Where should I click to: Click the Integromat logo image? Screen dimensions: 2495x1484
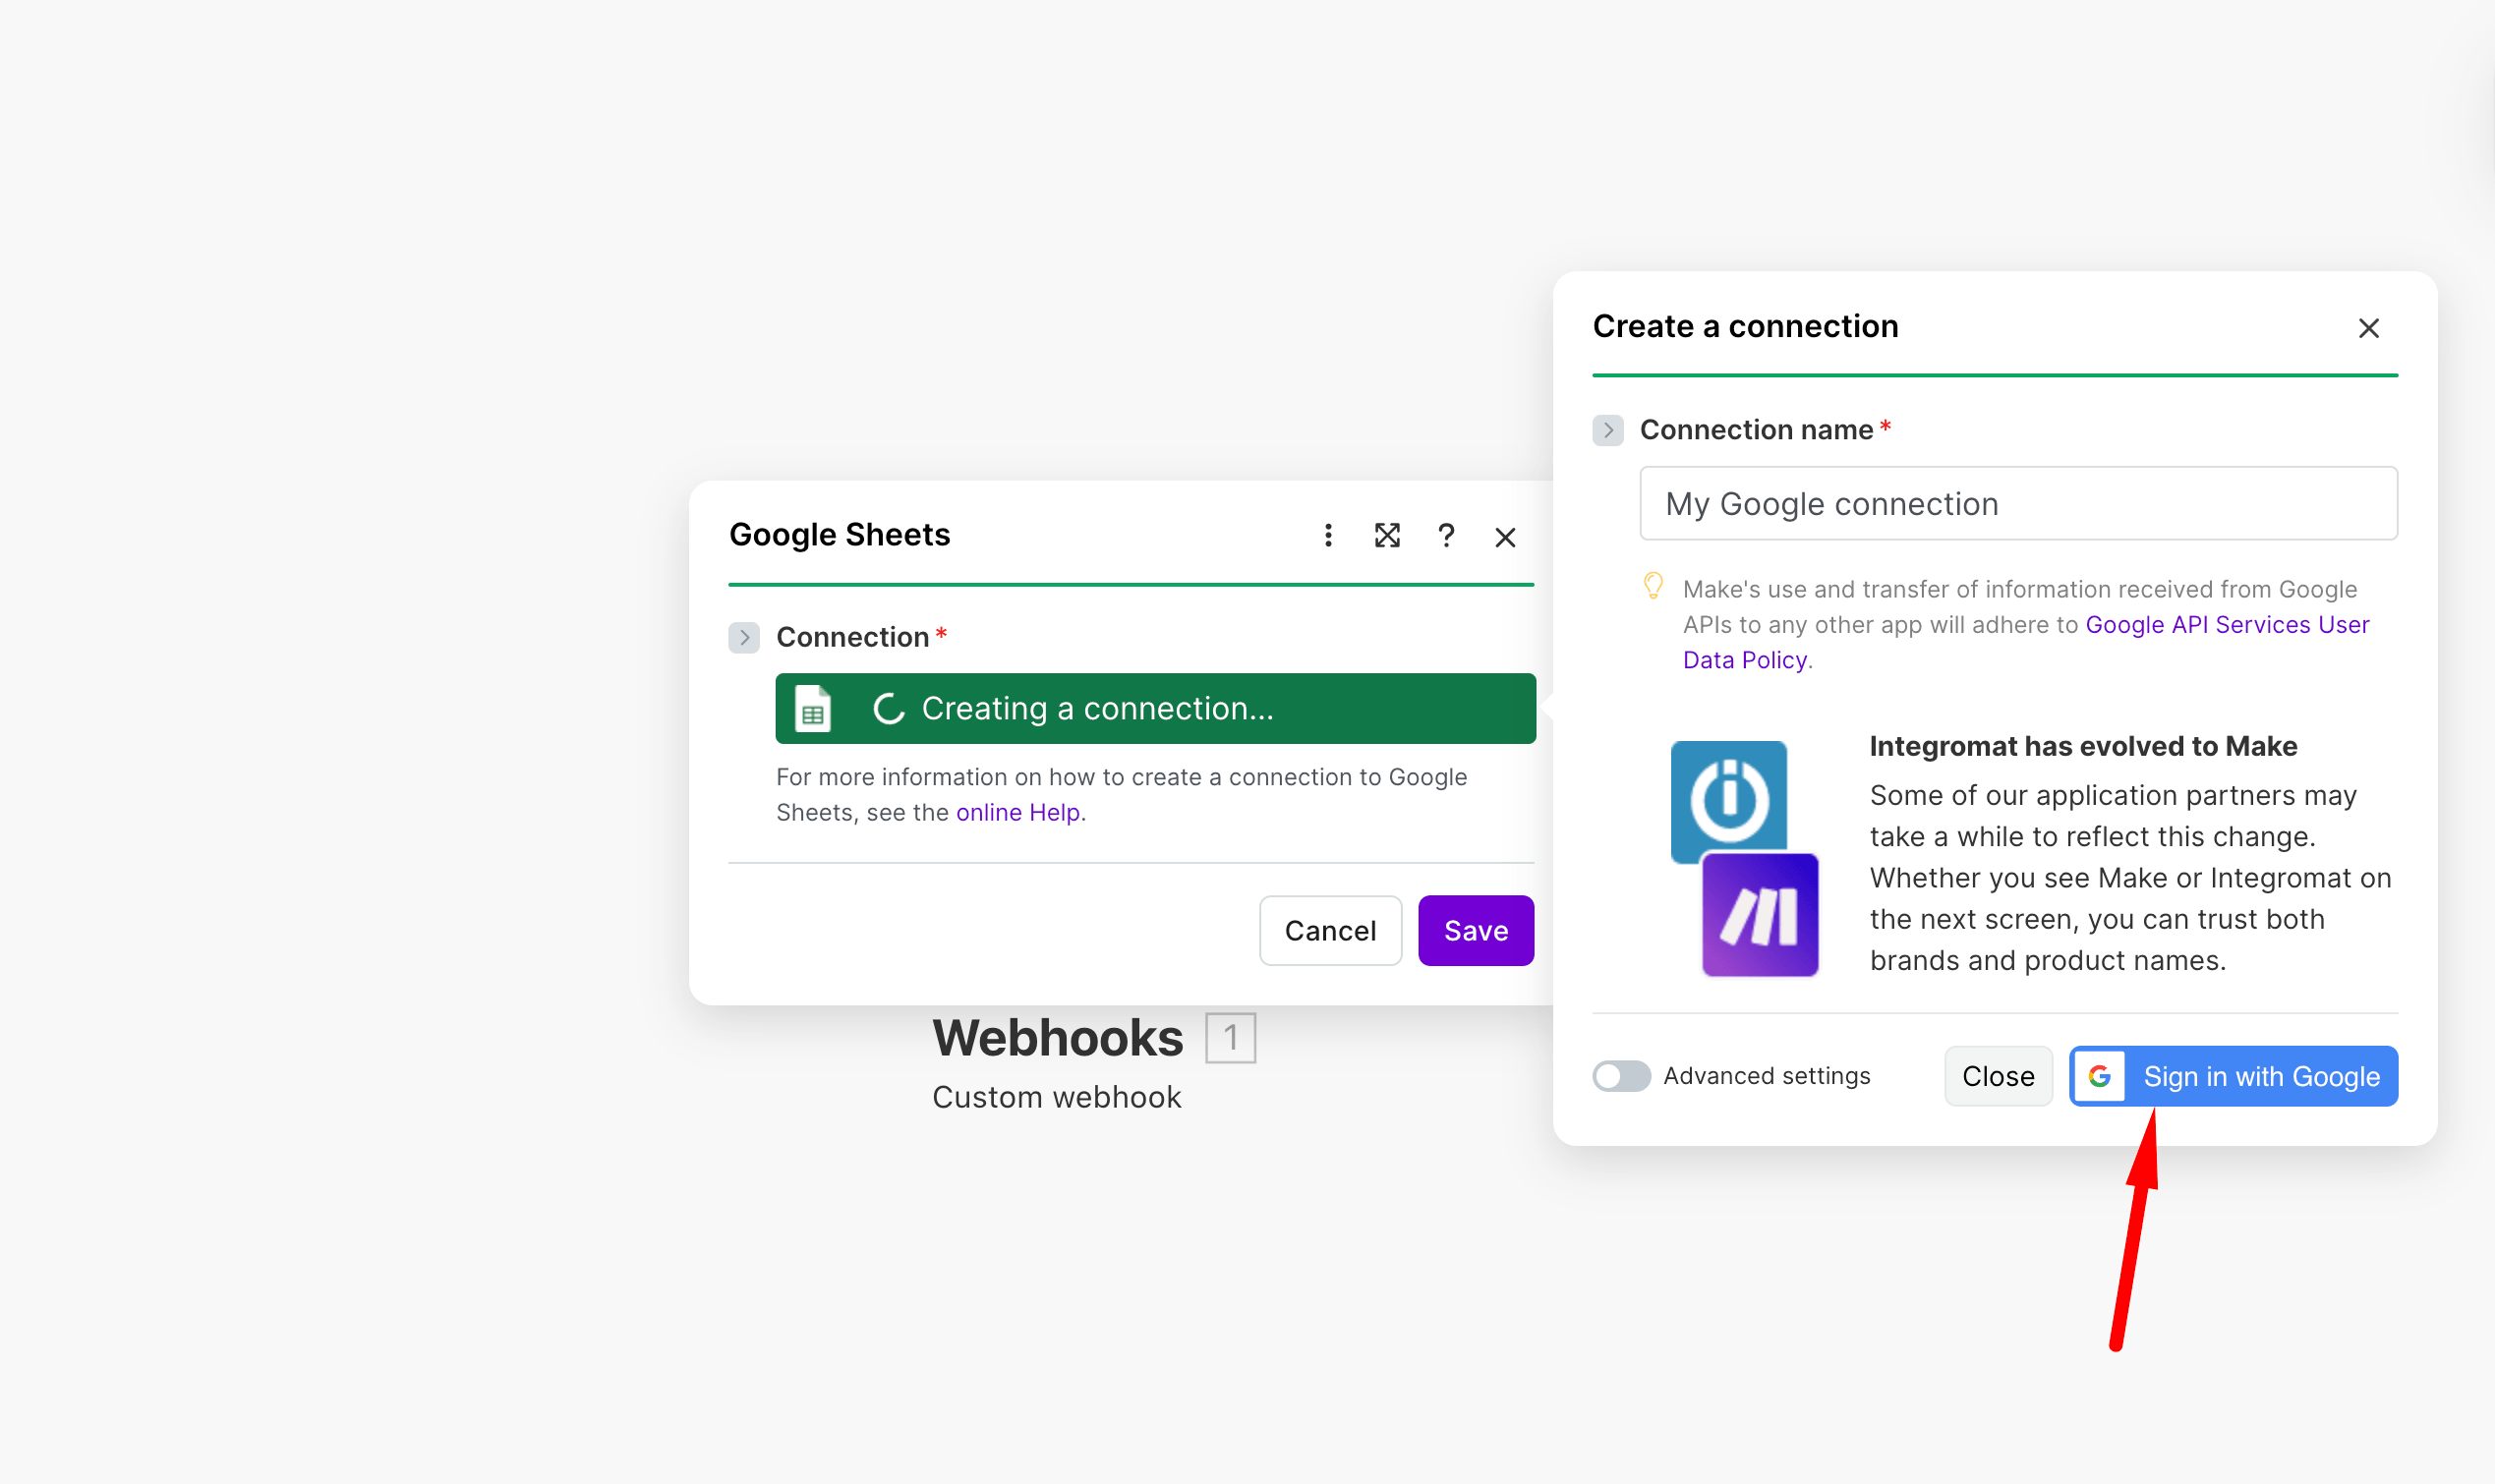coord(1729,800)
